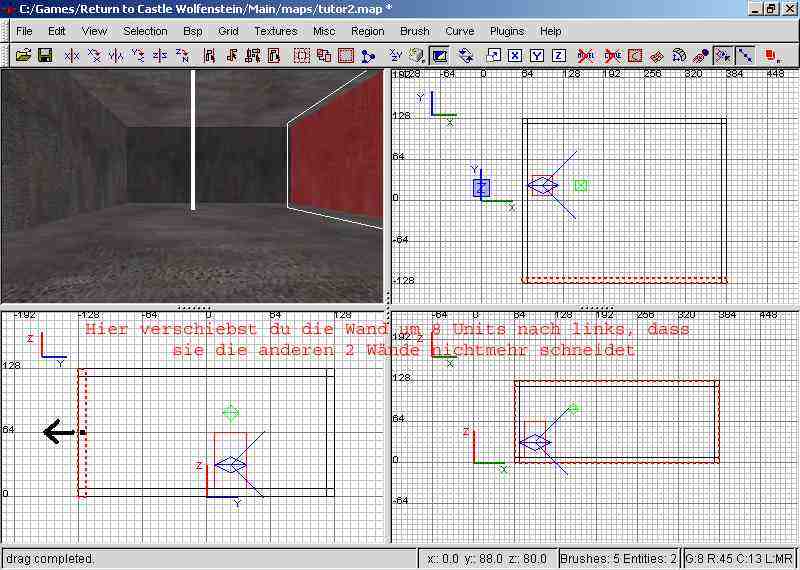Activate the Clipper tool
Screen dimensions: 800x570
click(x=368, y=55)
